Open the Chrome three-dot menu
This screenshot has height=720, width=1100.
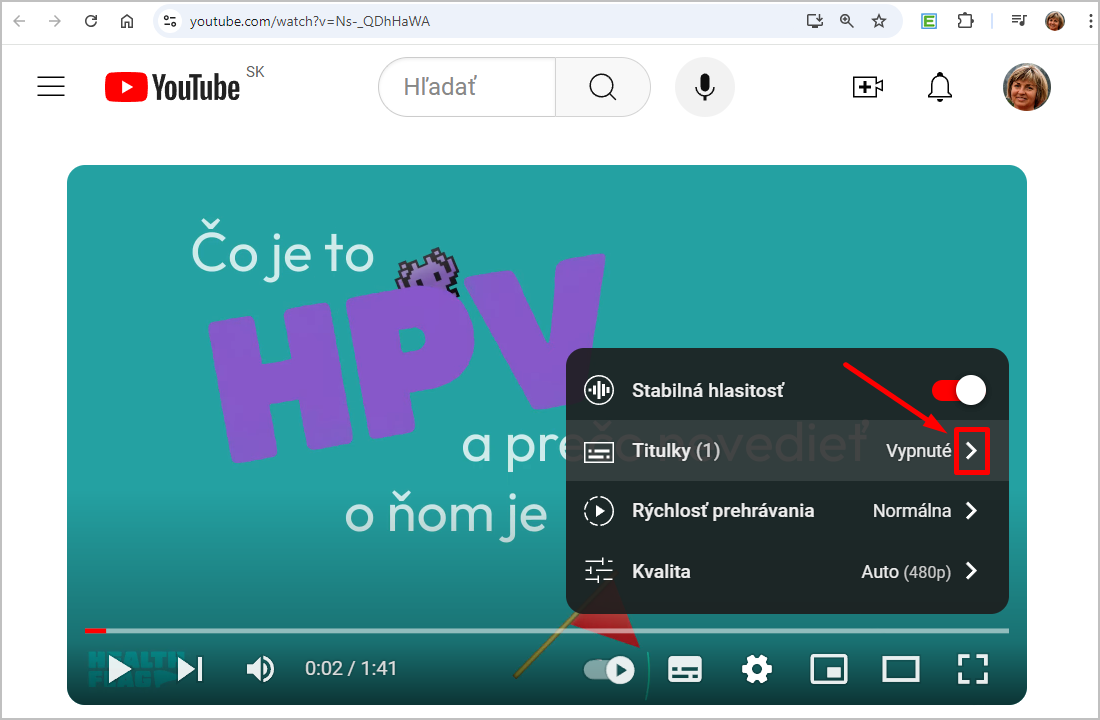click(1090, 21)
